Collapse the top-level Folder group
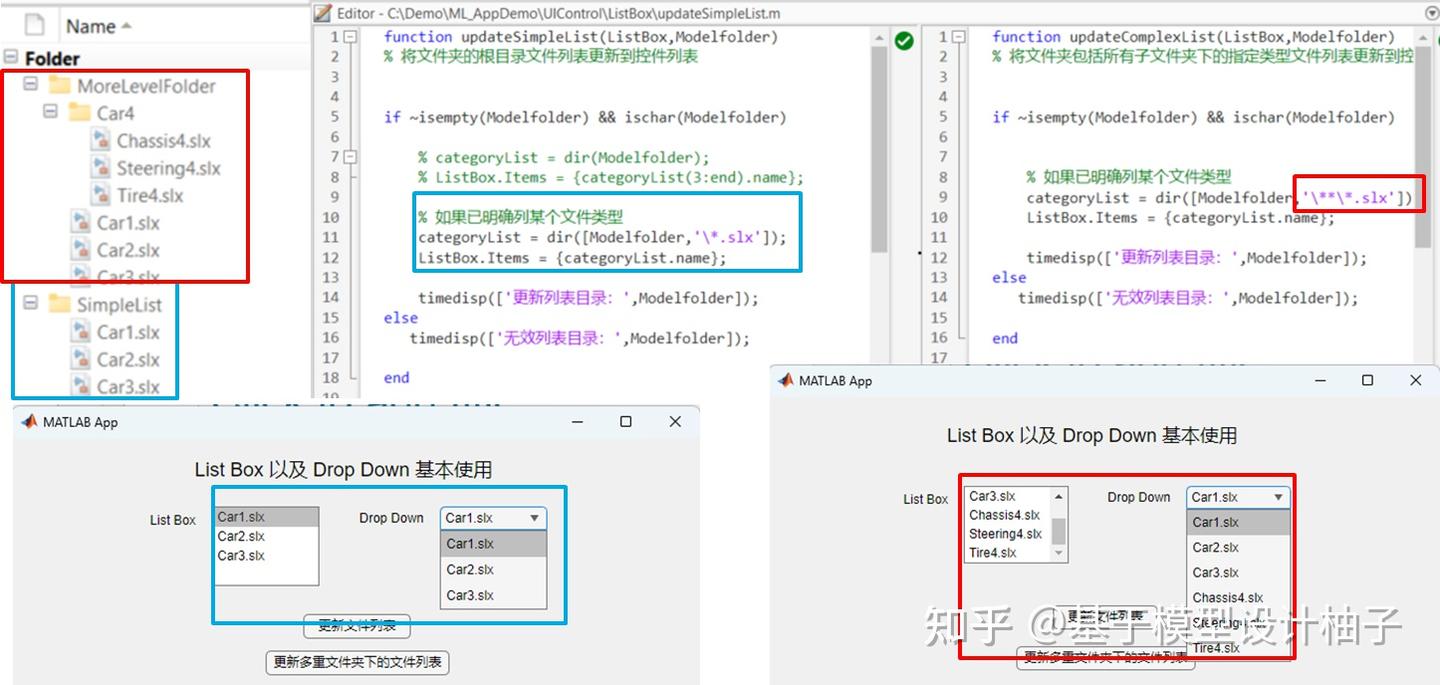This screenshot has width=1440, height=685. click(x=11, y=57)
